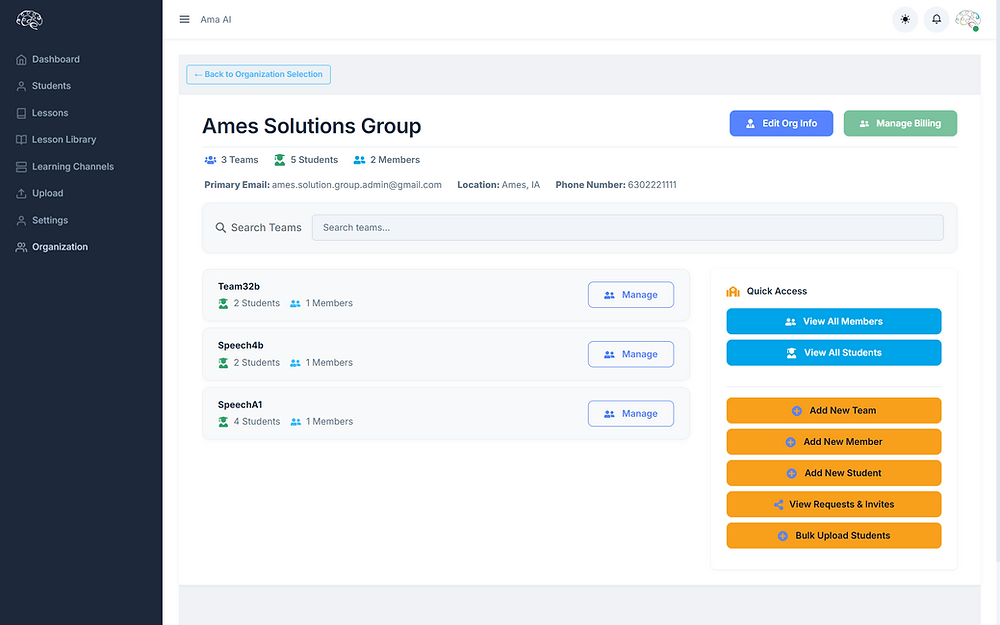Click the Lessons book icon
This screenshot has width=1000, height=625.
click(21, 113)
